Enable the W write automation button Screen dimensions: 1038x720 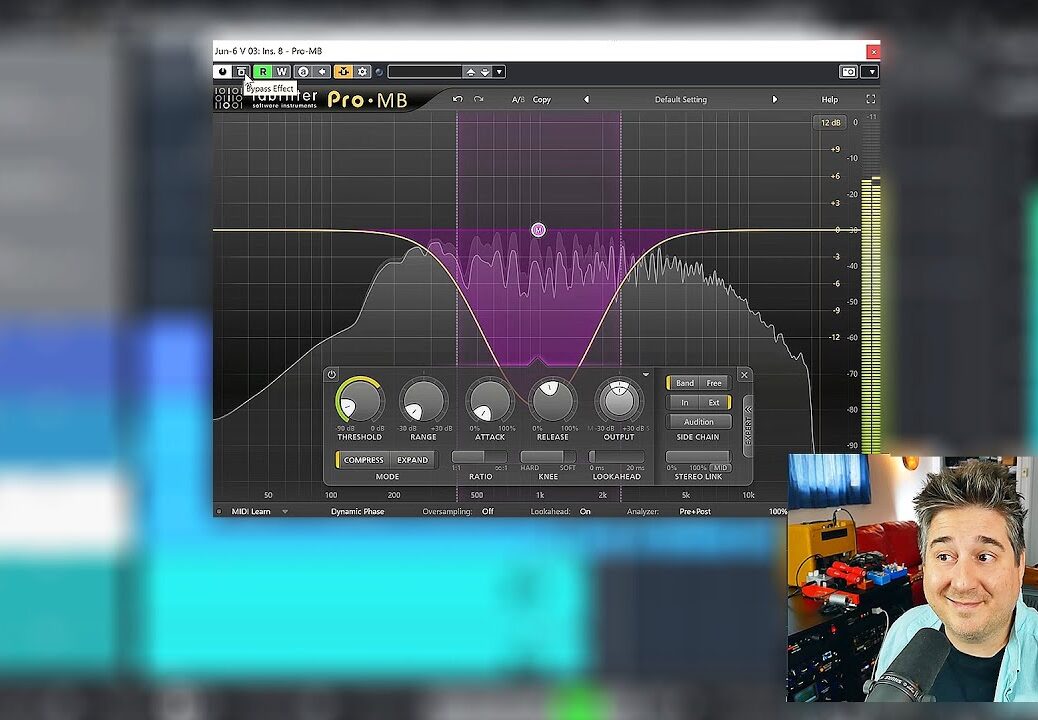(281, 71)
